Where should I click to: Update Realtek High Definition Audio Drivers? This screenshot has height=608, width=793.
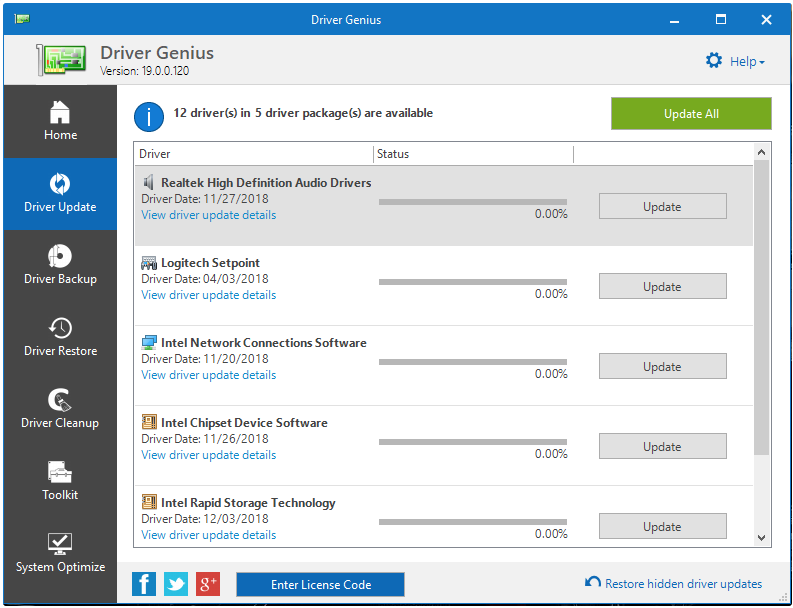663,206
